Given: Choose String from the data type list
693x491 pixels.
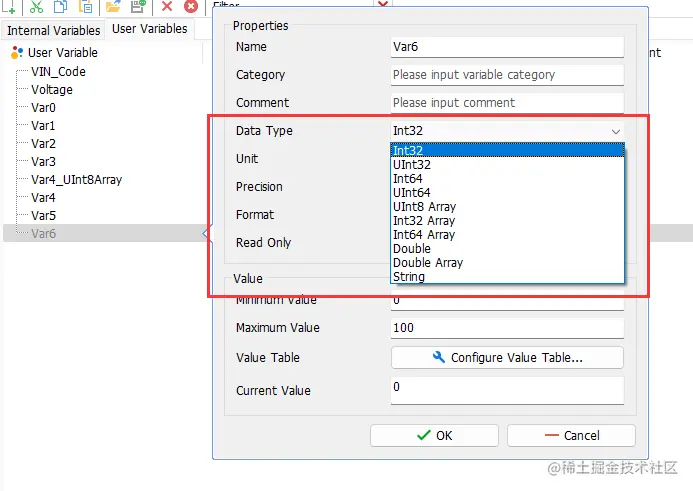Looking at the screenshot, I should pyautogui.click(x=507, y=277).
